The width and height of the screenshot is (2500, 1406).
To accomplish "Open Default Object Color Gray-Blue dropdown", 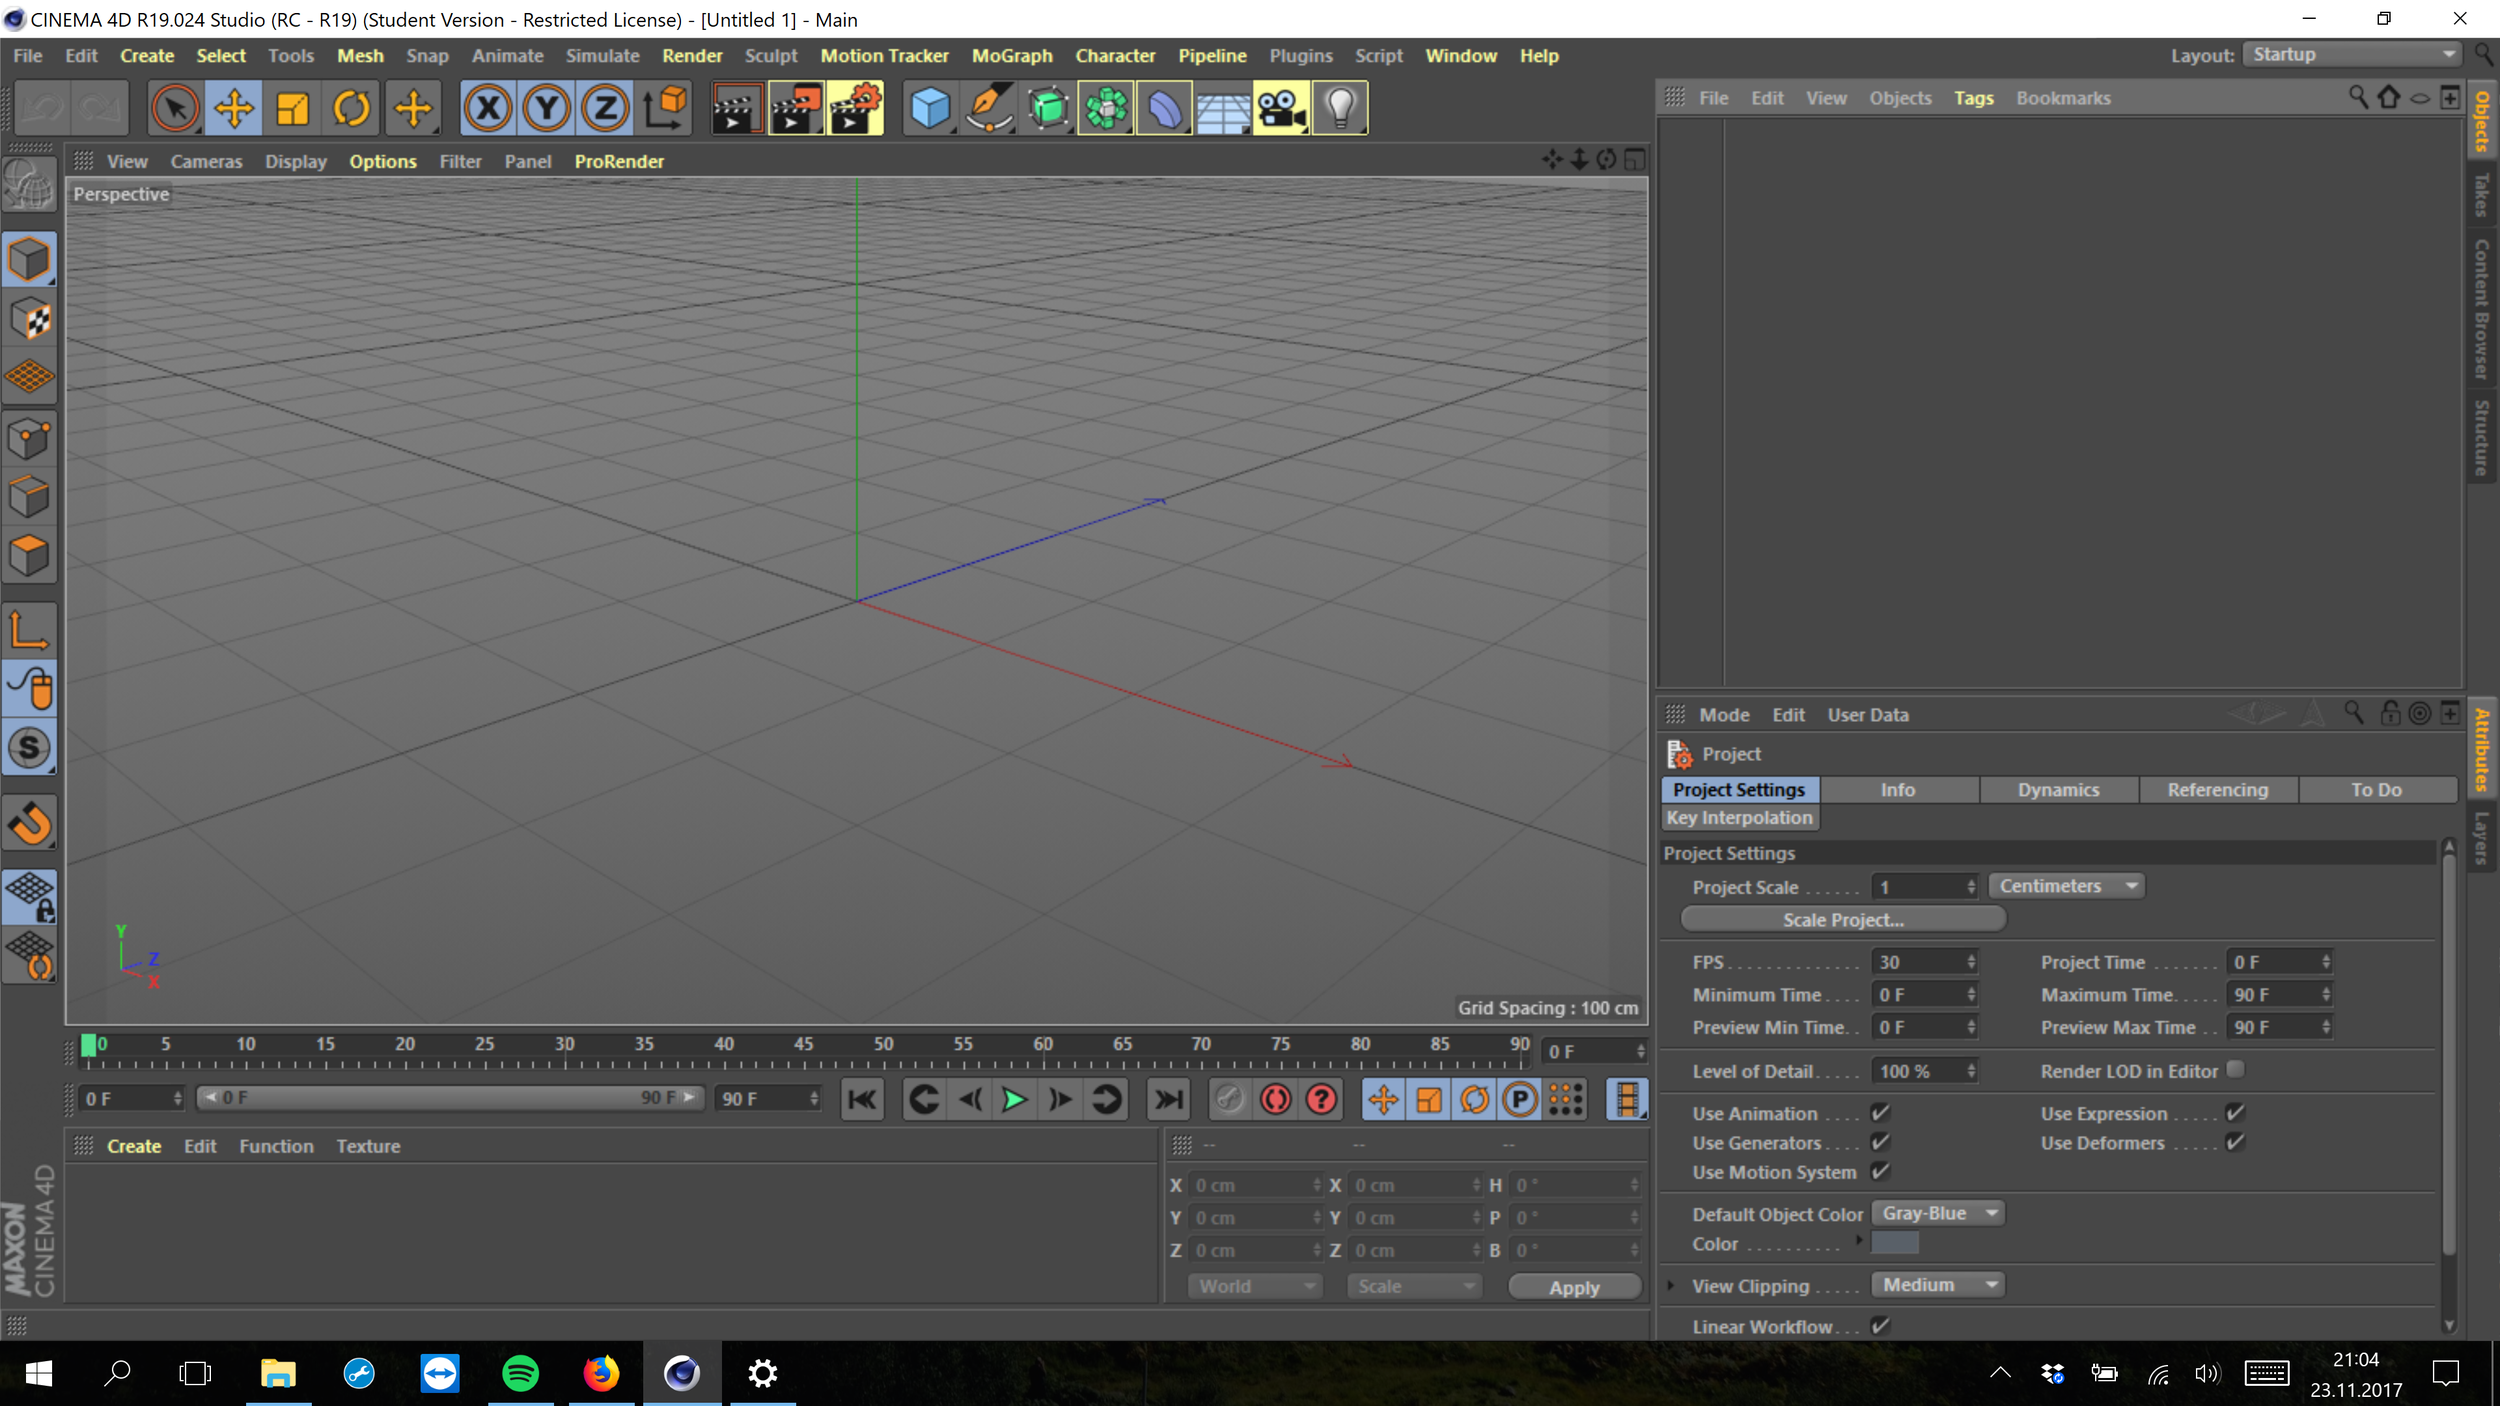I will [x=1938, y=1213].
